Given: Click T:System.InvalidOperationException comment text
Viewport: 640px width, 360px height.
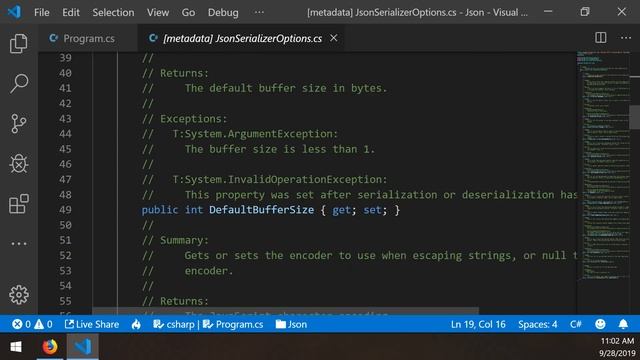Looking at the screenshot, I should coord(280,180).
